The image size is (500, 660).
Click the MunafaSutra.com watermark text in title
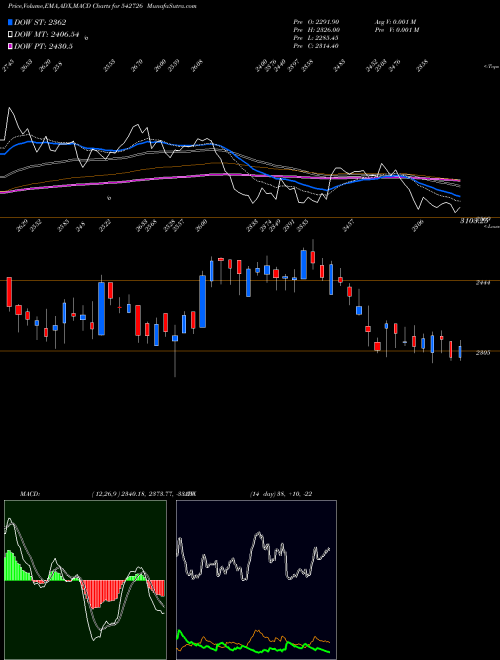coord(173,6)
